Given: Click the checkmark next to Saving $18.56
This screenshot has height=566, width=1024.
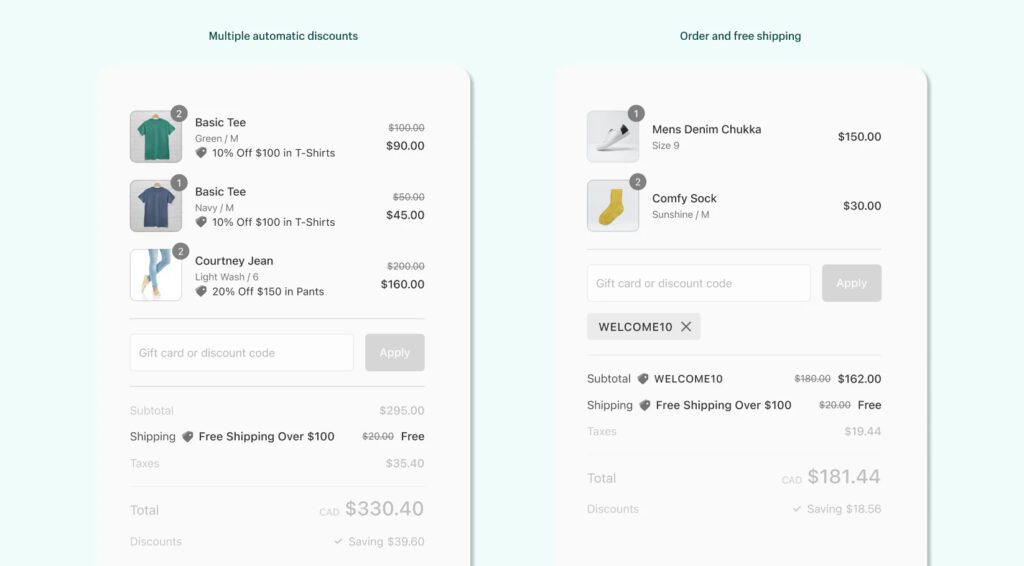Looking at the screenshot, I should [796, 509].
